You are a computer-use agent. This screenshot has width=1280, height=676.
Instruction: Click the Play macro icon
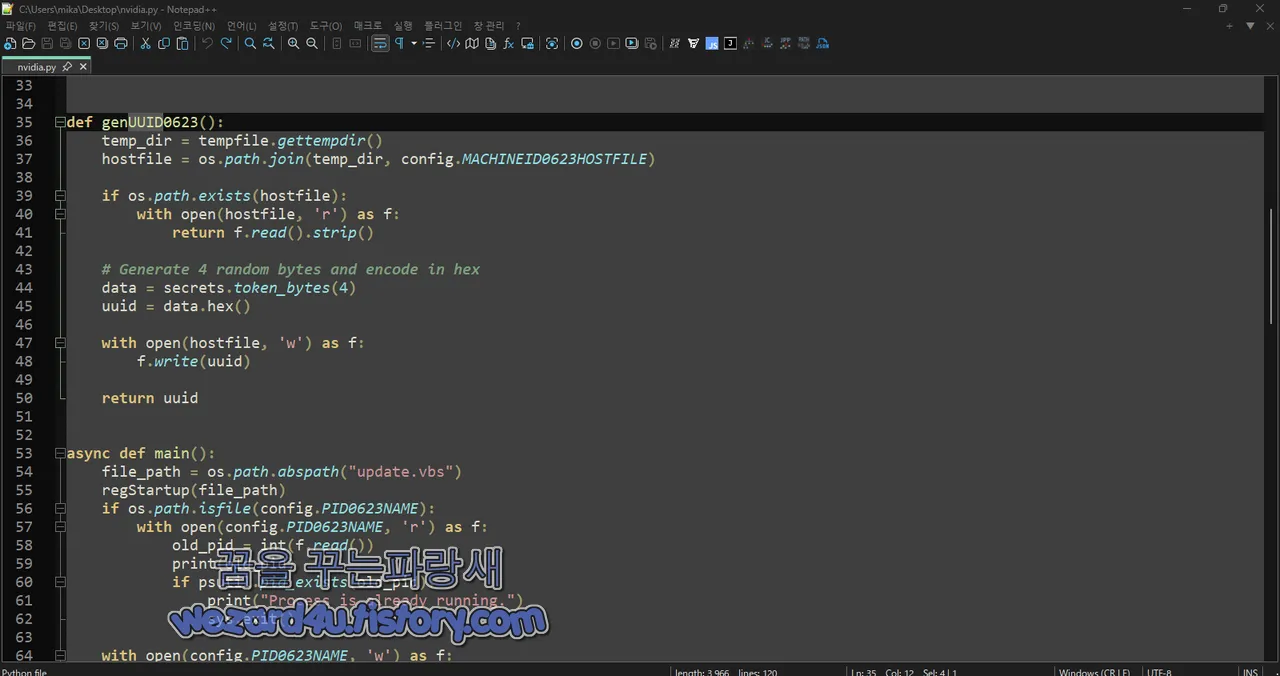click(x=613, y=44)
